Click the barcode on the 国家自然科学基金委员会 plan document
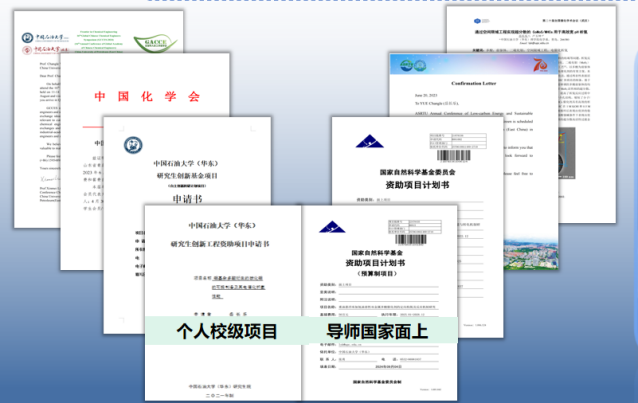Viewport: 638px width, 403px height. click(x=454, y=156)
